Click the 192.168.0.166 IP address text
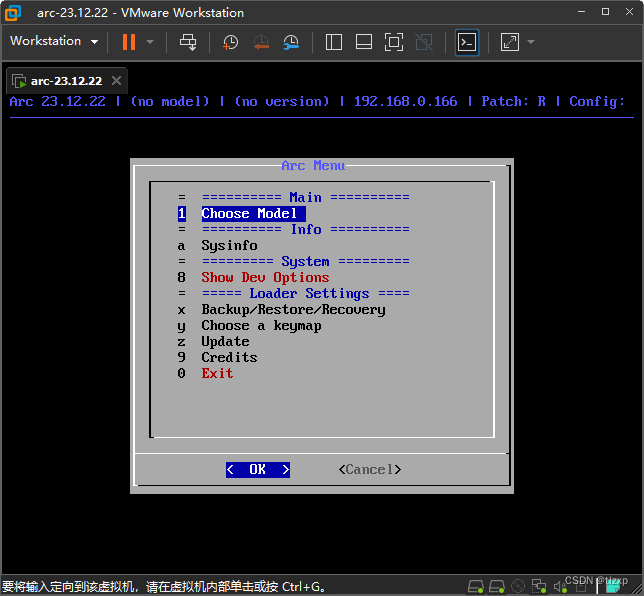 [x=405, y=101]
